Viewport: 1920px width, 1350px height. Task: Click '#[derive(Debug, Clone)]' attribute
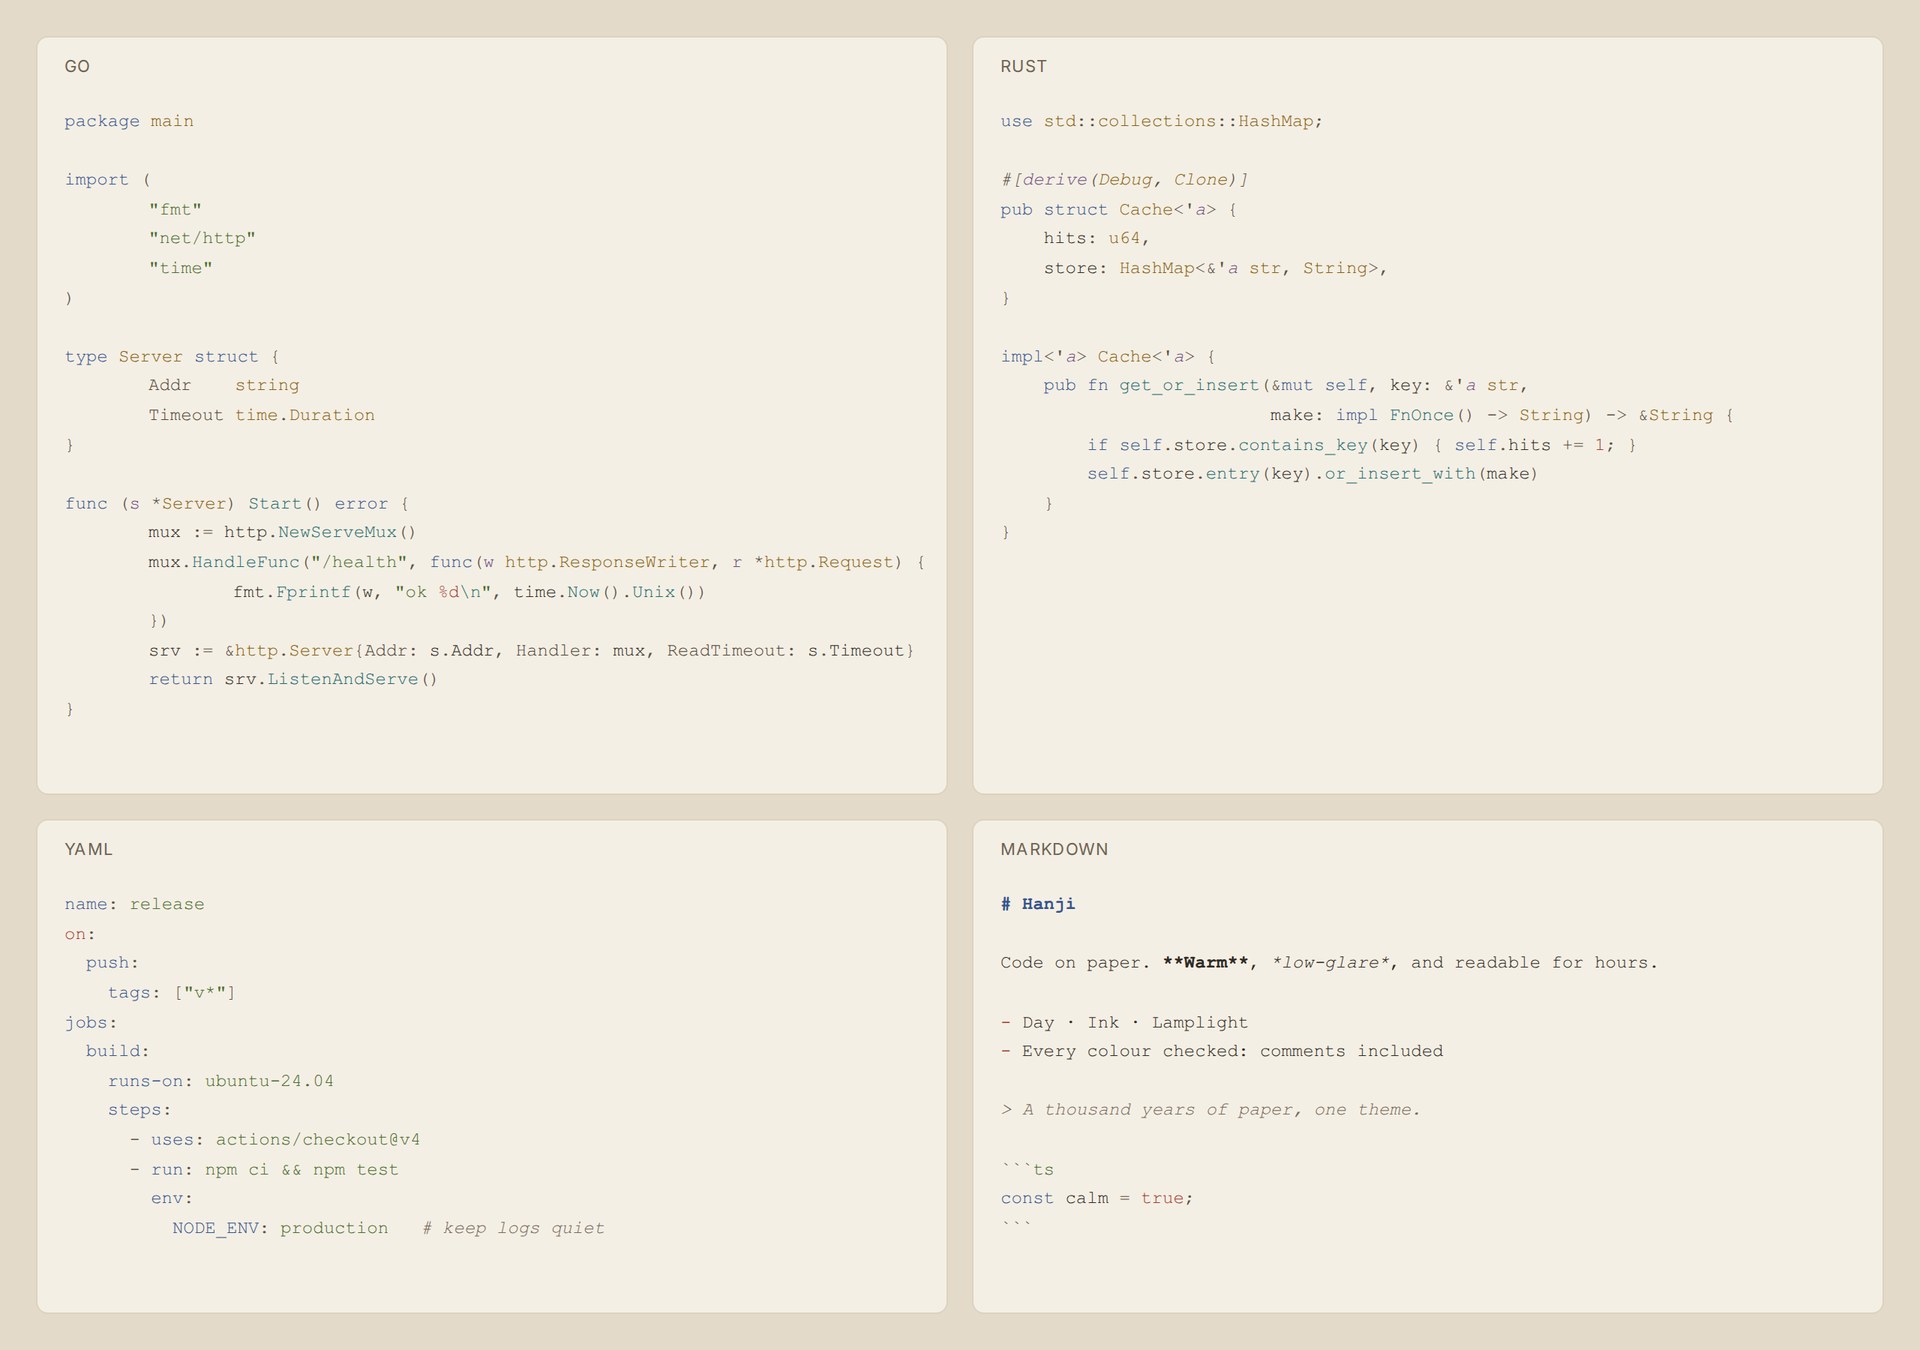pos(1124,180)
